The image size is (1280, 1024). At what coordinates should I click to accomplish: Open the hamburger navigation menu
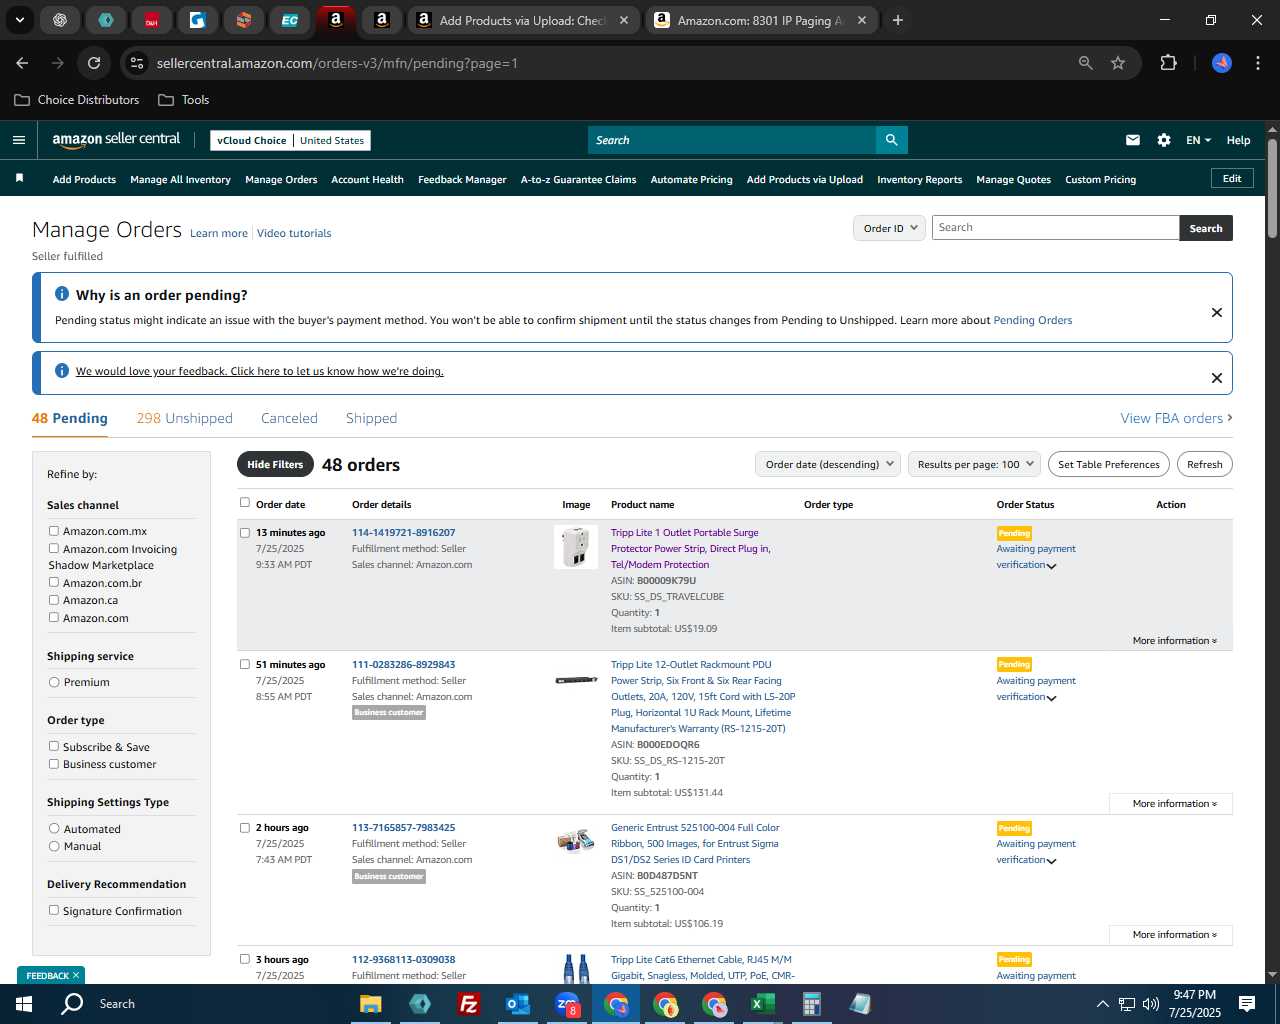pos(18,140)
